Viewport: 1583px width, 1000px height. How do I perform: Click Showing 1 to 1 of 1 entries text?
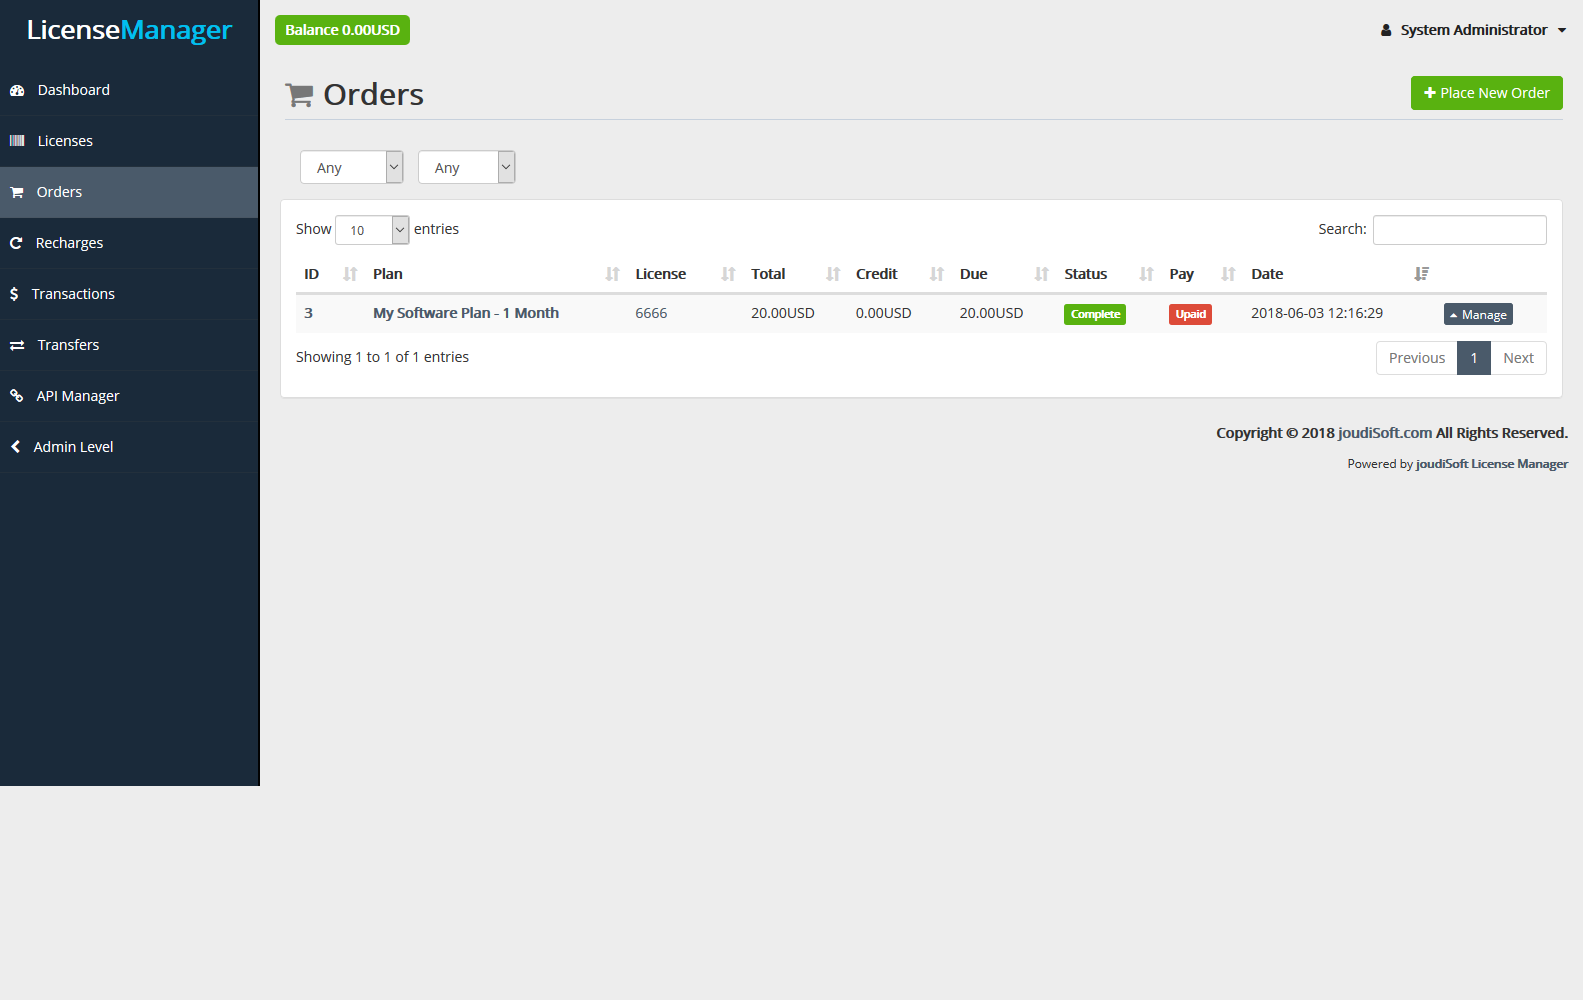(x=382, y=357)
